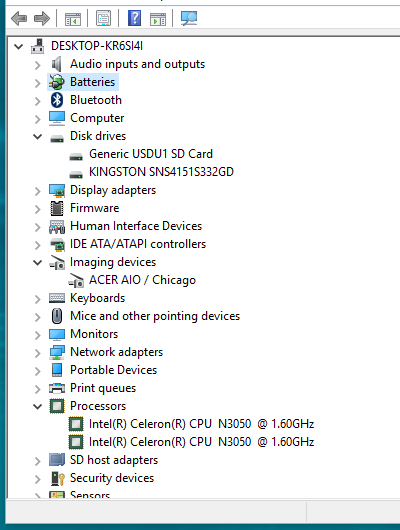Viewport: 400px width, 530px height.
Task: Click the monitor icon beside Computer
Action: (x=56, y=118)
